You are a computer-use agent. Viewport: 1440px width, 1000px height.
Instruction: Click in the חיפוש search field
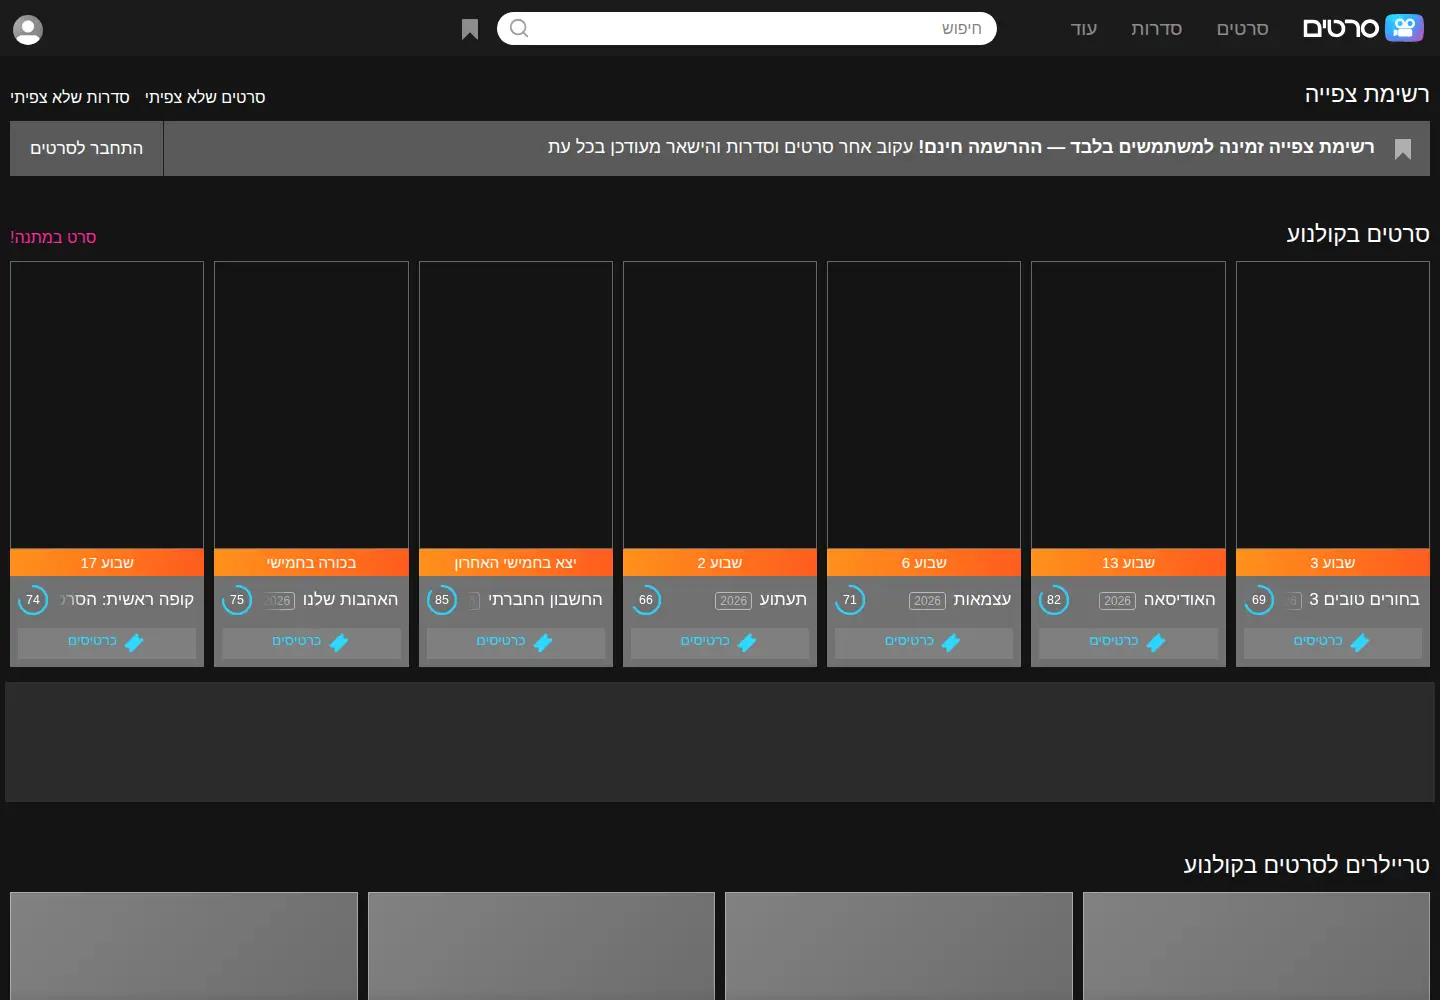click(746, 28)
